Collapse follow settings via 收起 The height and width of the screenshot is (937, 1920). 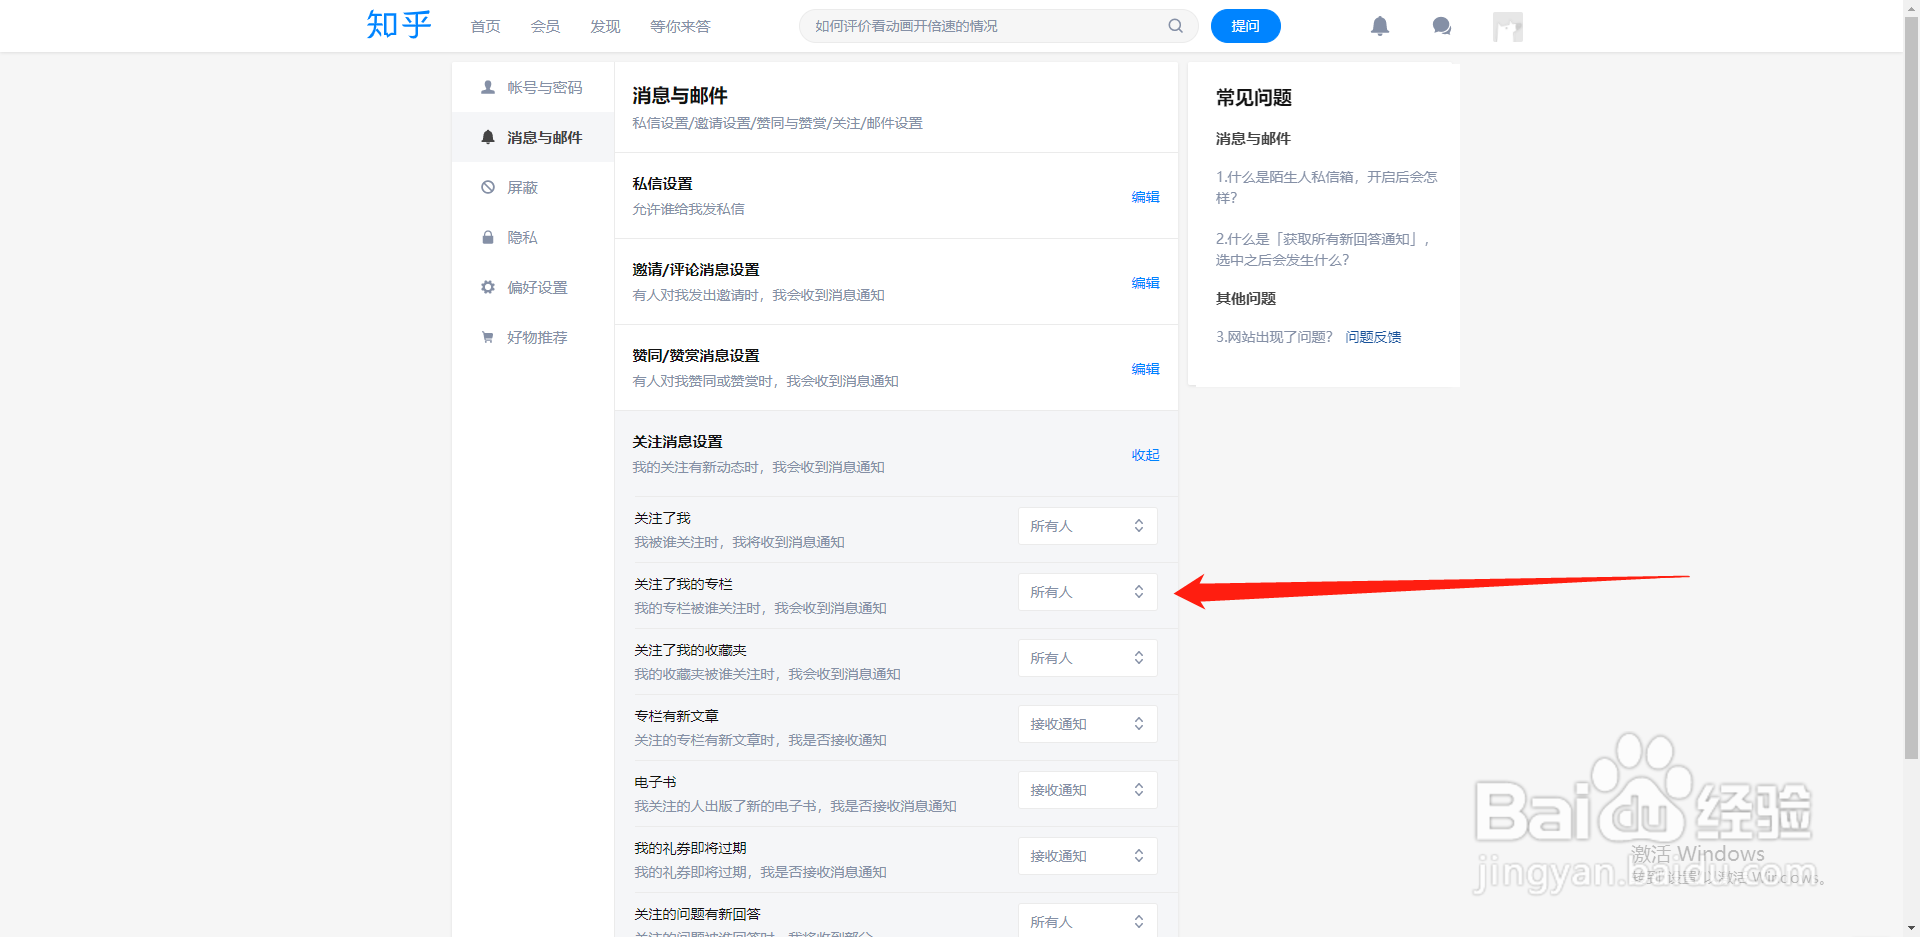pos(1145,454)
